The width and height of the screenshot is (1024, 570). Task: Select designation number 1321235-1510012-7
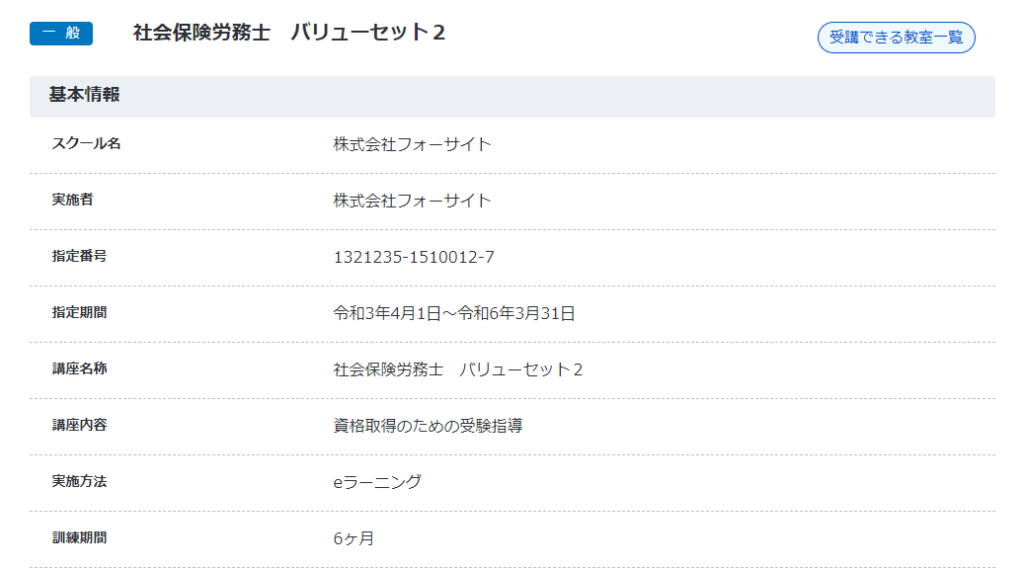point(414,258)
